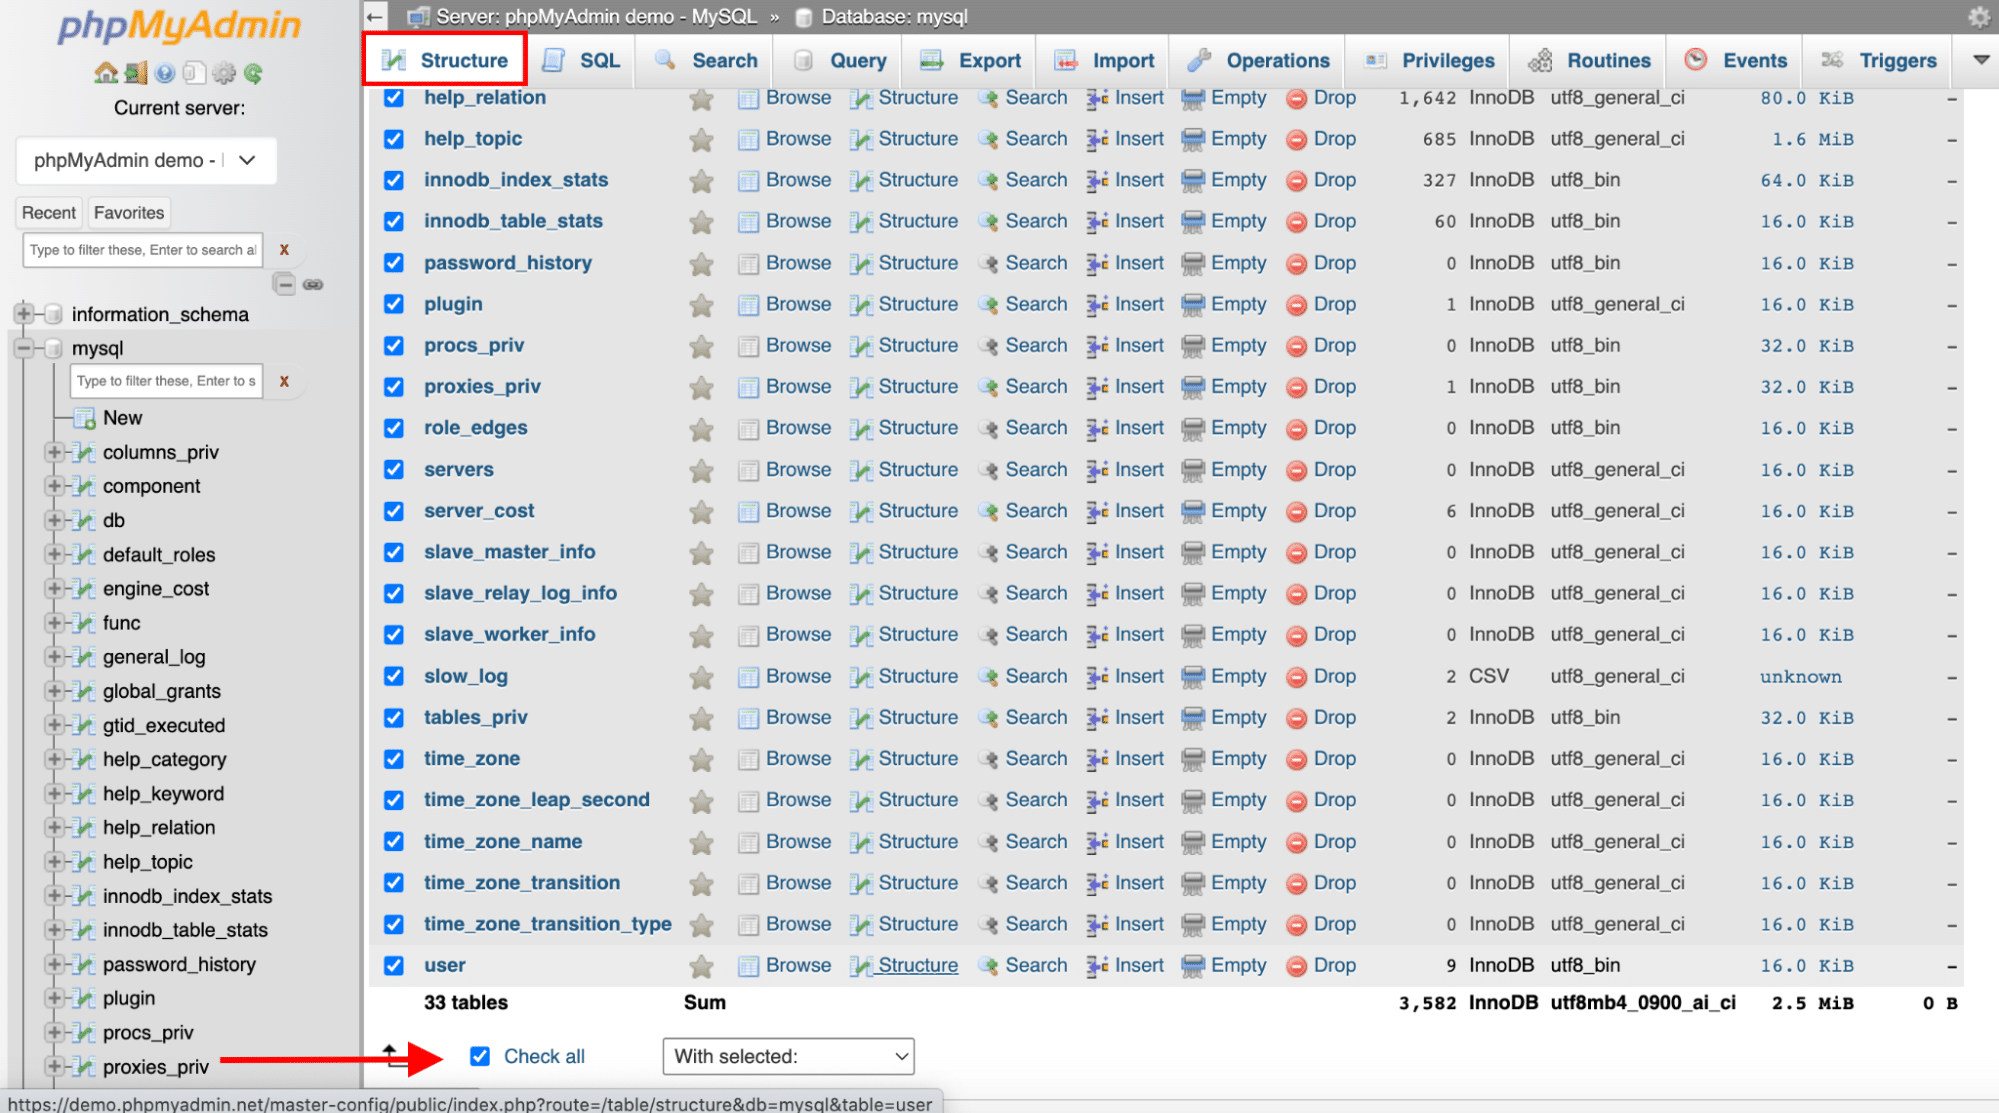Insert a row into the servers table
This screenshot has width=1999, height=1113.
pos(1138,469)
